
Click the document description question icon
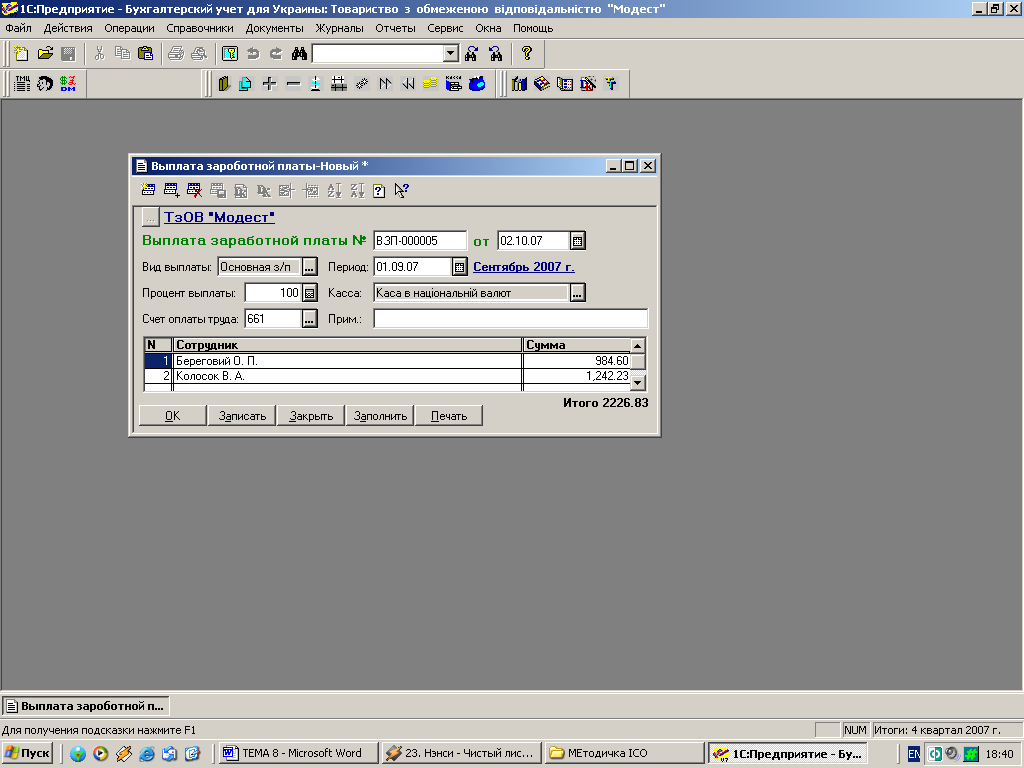[379, 191]
